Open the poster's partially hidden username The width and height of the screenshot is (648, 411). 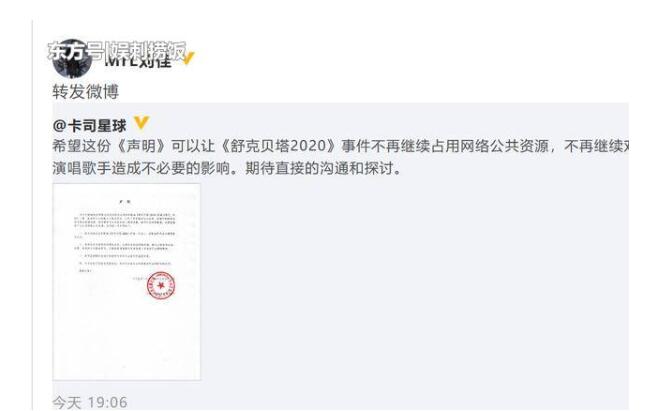138,60
